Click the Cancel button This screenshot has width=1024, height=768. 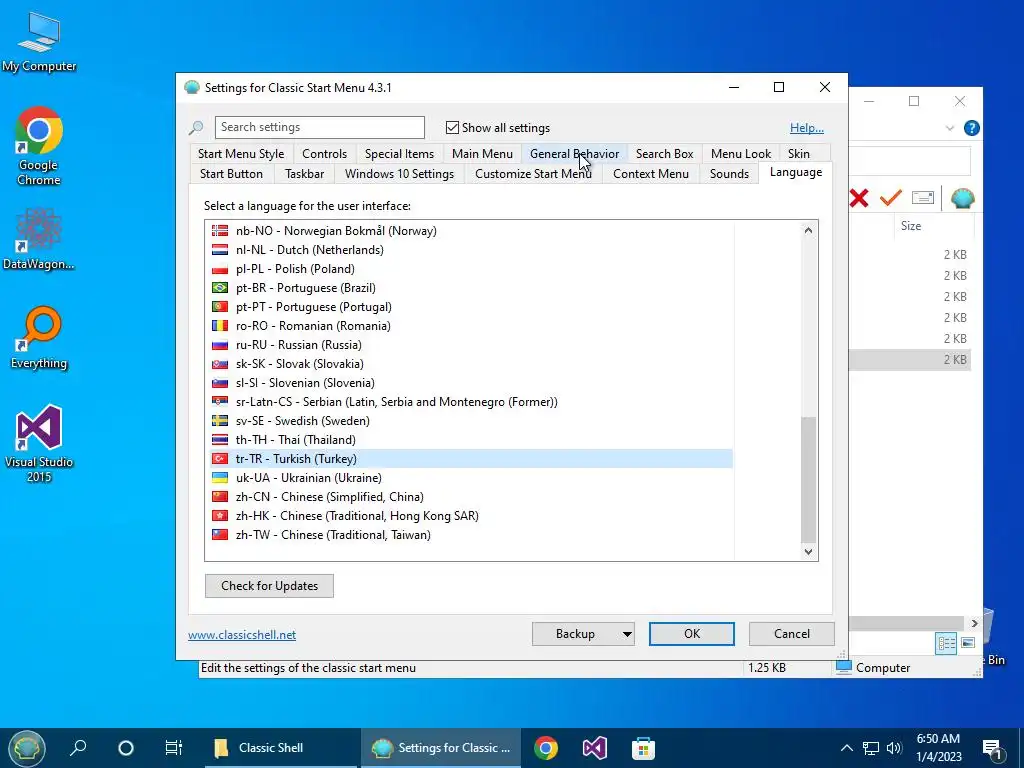point(792,634)
